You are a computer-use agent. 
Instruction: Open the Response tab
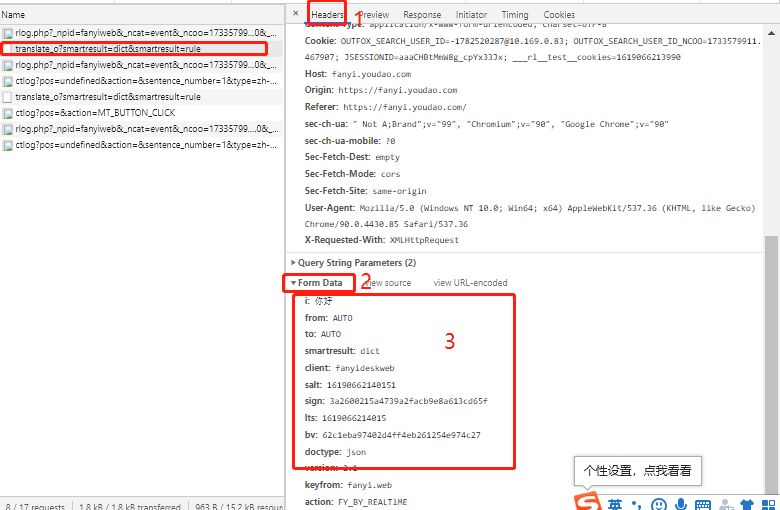(422, 15)
